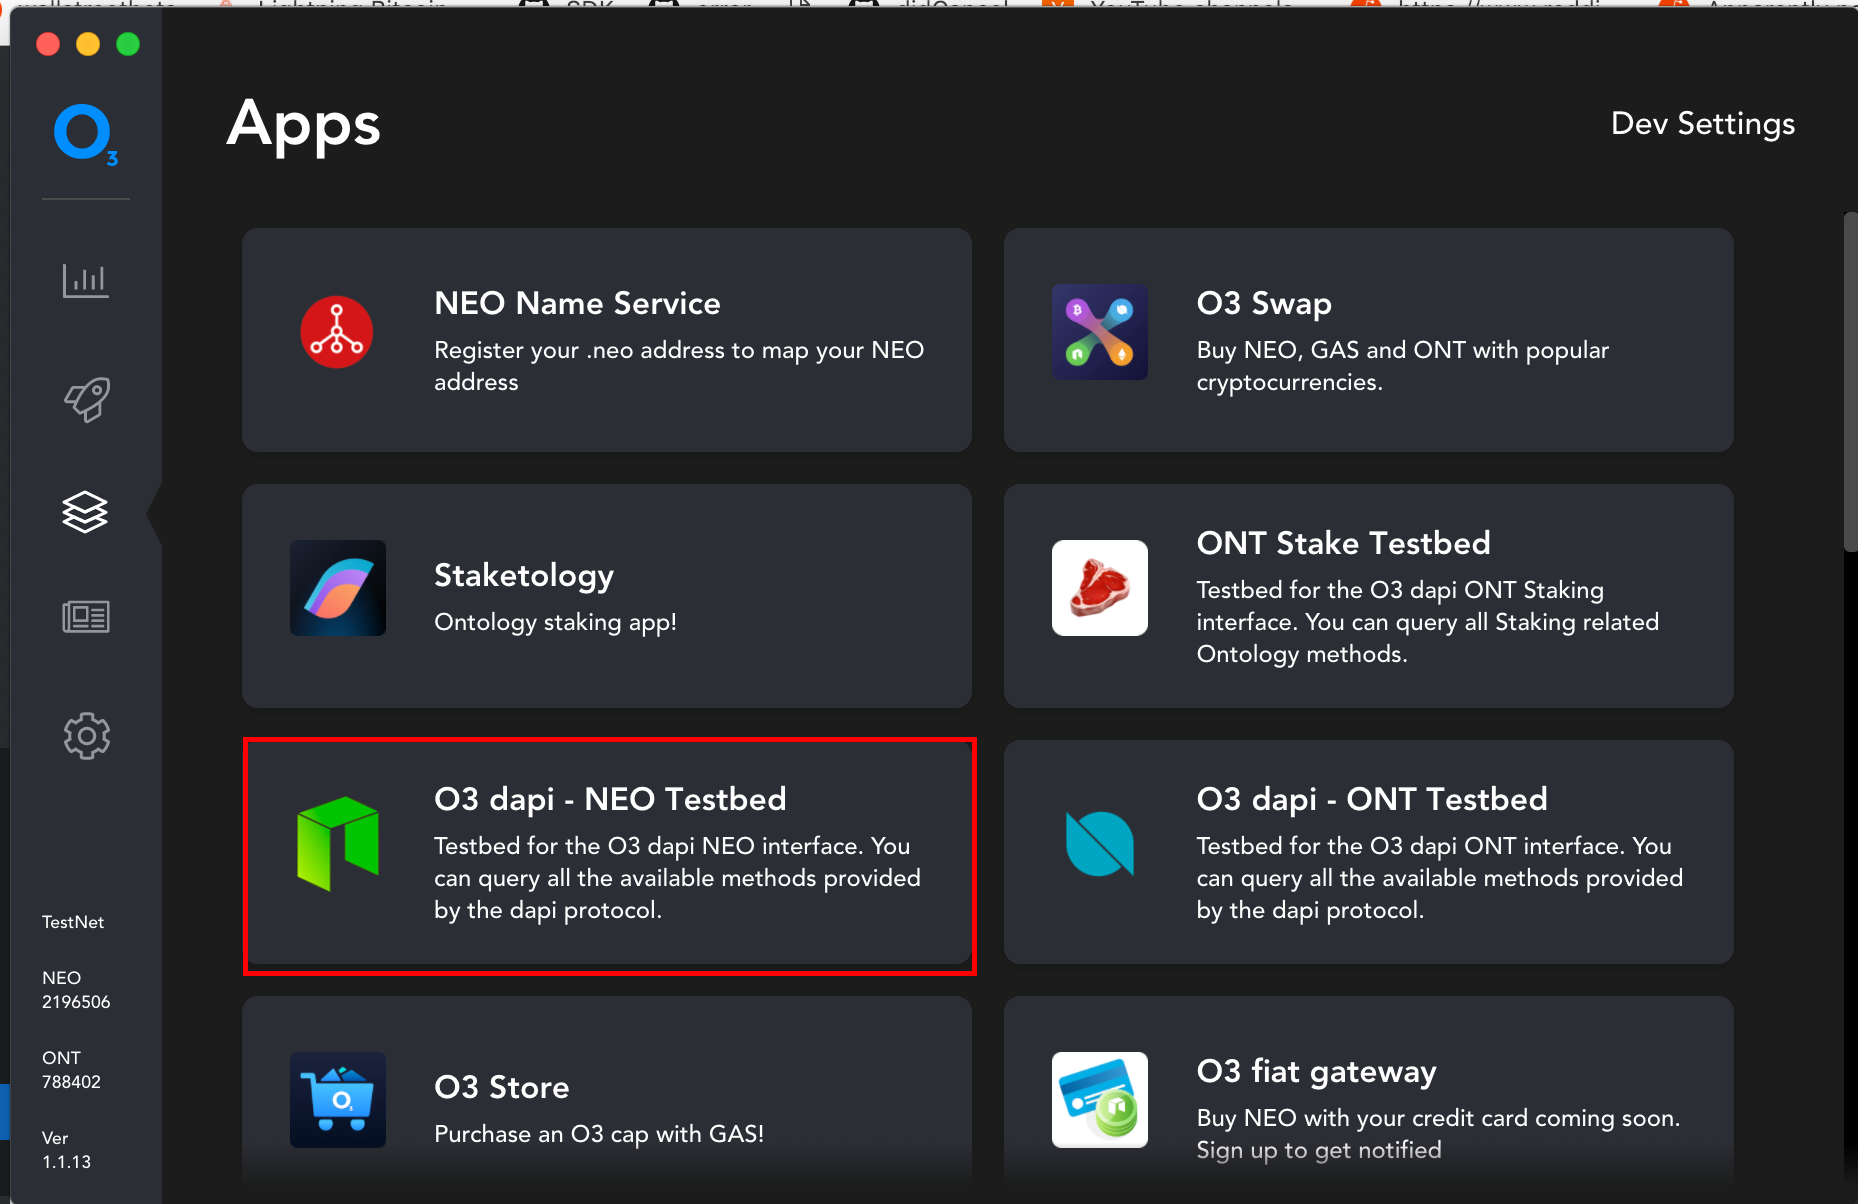Open the O3 Swap title

[1264, 303]
